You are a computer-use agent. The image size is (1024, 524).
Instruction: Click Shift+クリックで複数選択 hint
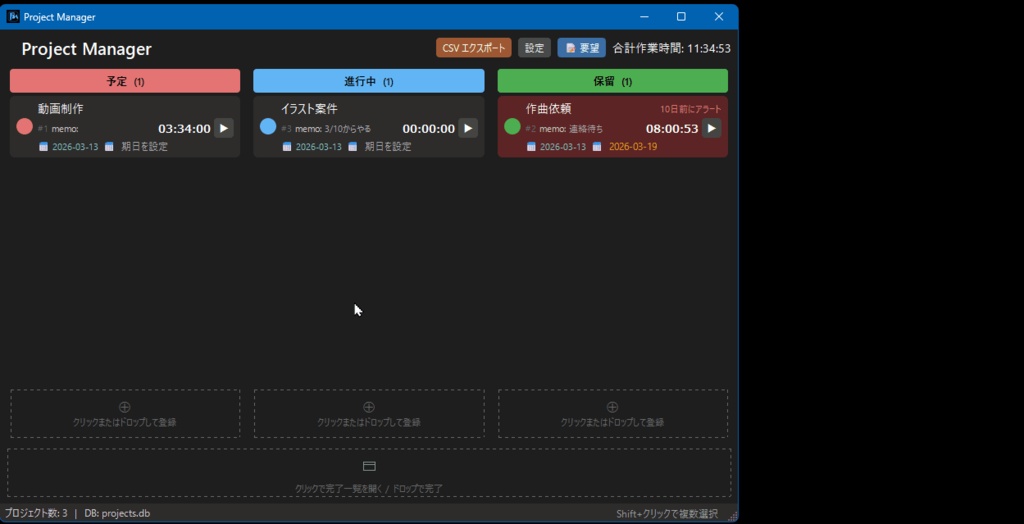click(667, 514)
